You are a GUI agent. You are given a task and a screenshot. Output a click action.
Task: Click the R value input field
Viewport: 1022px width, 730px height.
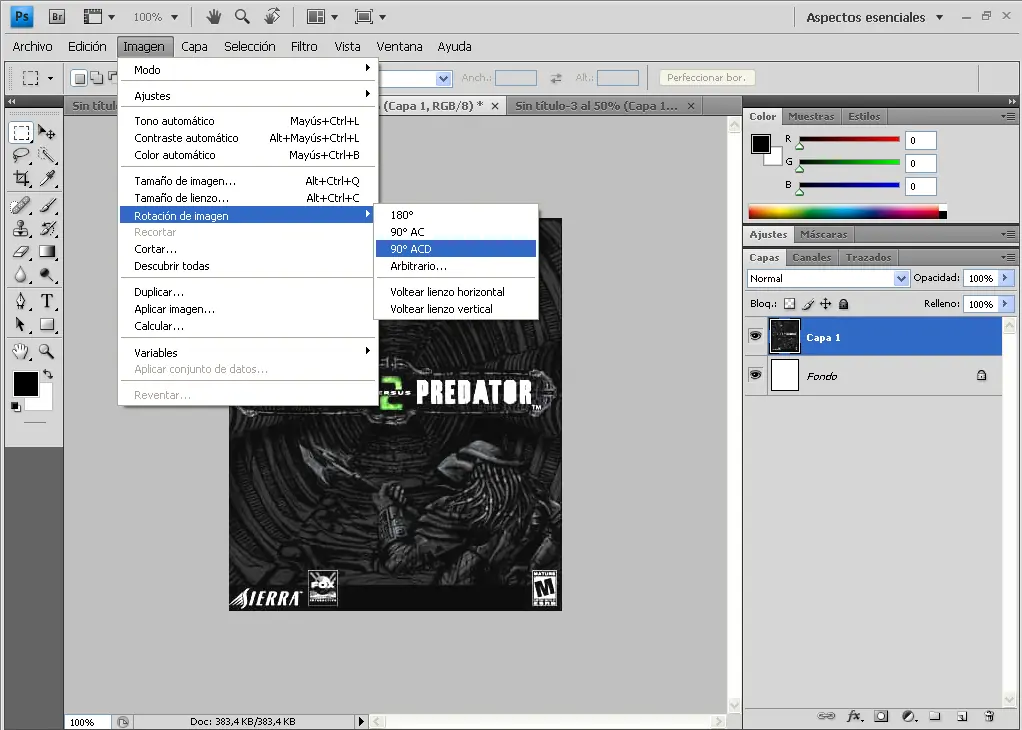pos(920,140)
